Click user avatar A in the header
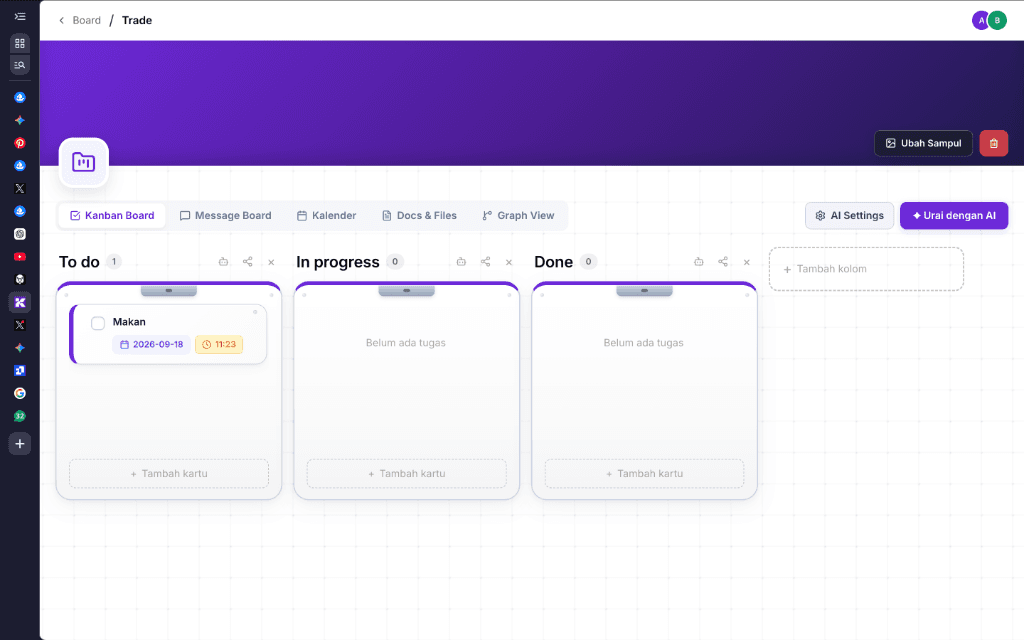This screenshot has width=1024, height=640. click(980, 20)
